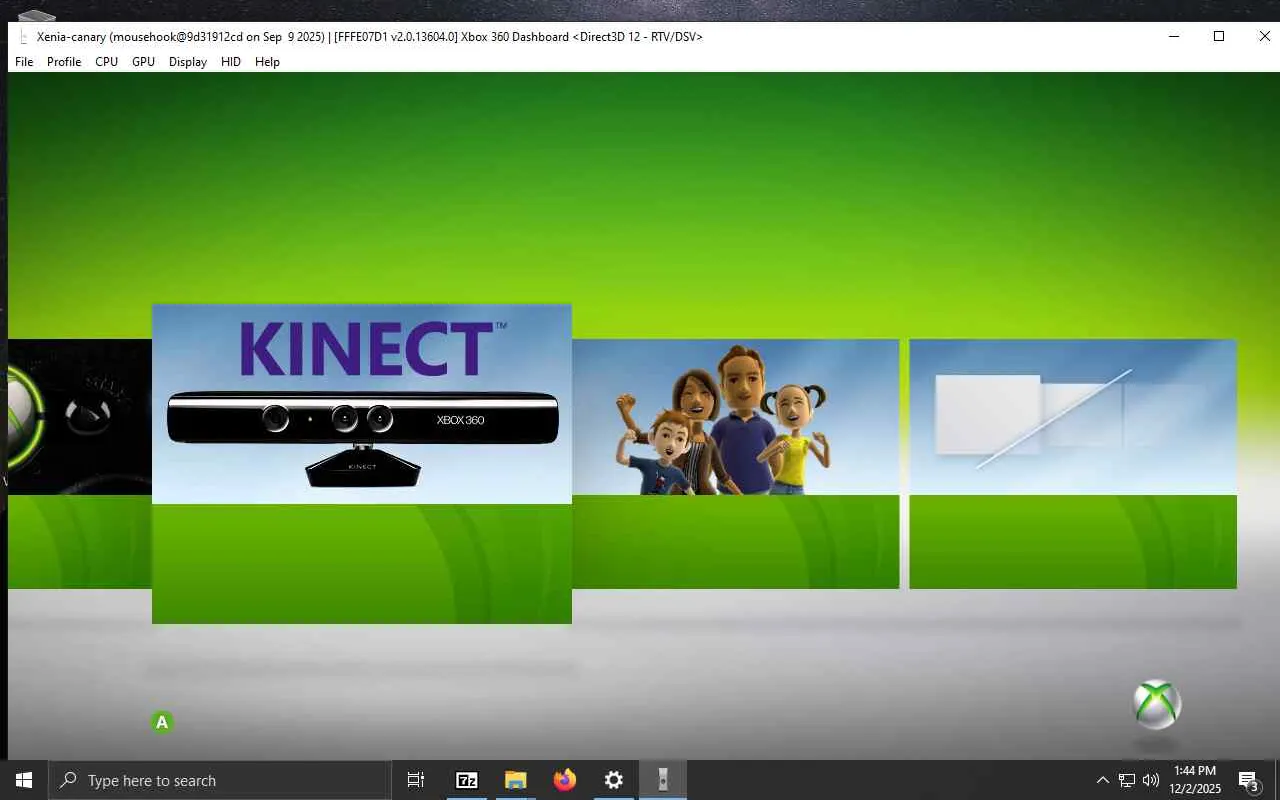The image size is (1280, 800).
Task: Click the volume speaker tray icon
Action: click(x=1151, y=780)
